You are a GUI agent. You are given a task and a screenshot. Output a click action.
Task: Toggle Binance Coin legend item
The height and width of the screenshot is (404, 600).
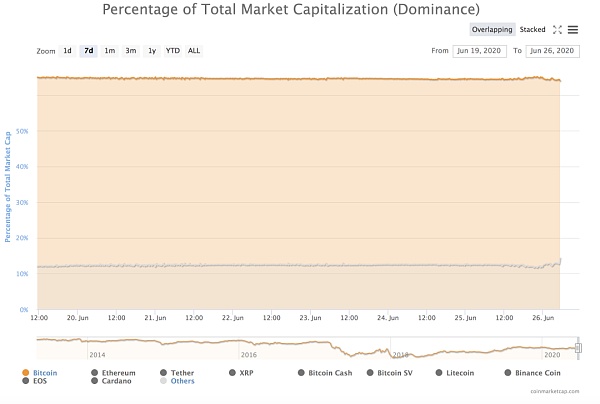coord(549,372)
